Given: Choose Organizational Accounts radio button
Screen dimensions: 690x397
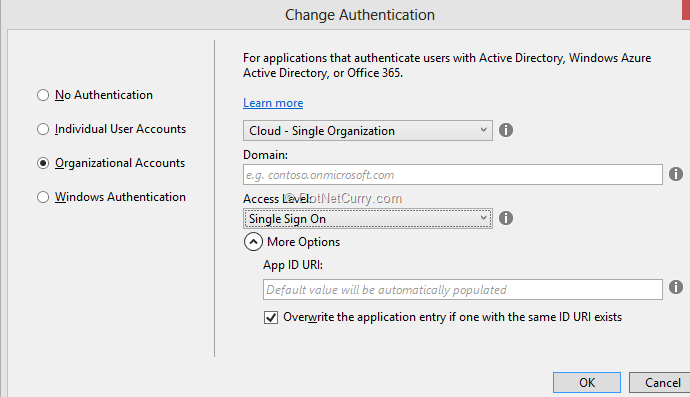Looking at the screenshot, I should (x=43, y=163).
